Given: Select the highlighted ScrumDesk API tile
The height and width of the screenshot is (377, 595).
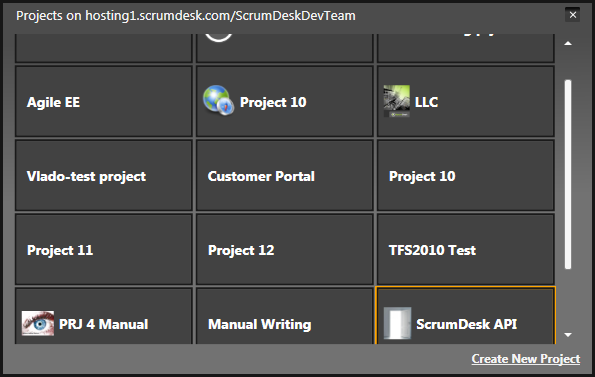Looking at the screenshot, I should [x=466, y=316].
